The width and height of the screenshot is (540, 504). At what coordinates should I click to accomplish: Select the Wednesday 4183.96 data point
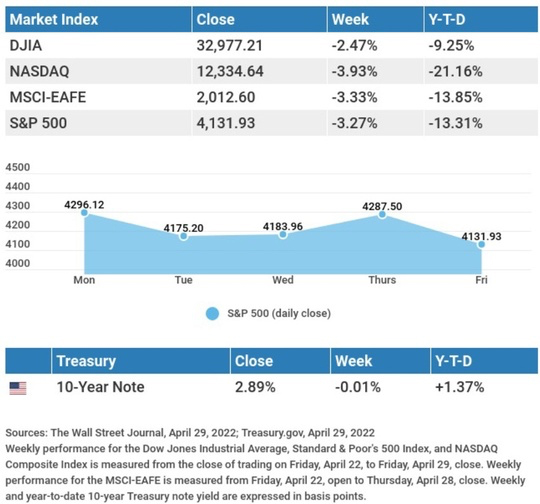point(283,235)
